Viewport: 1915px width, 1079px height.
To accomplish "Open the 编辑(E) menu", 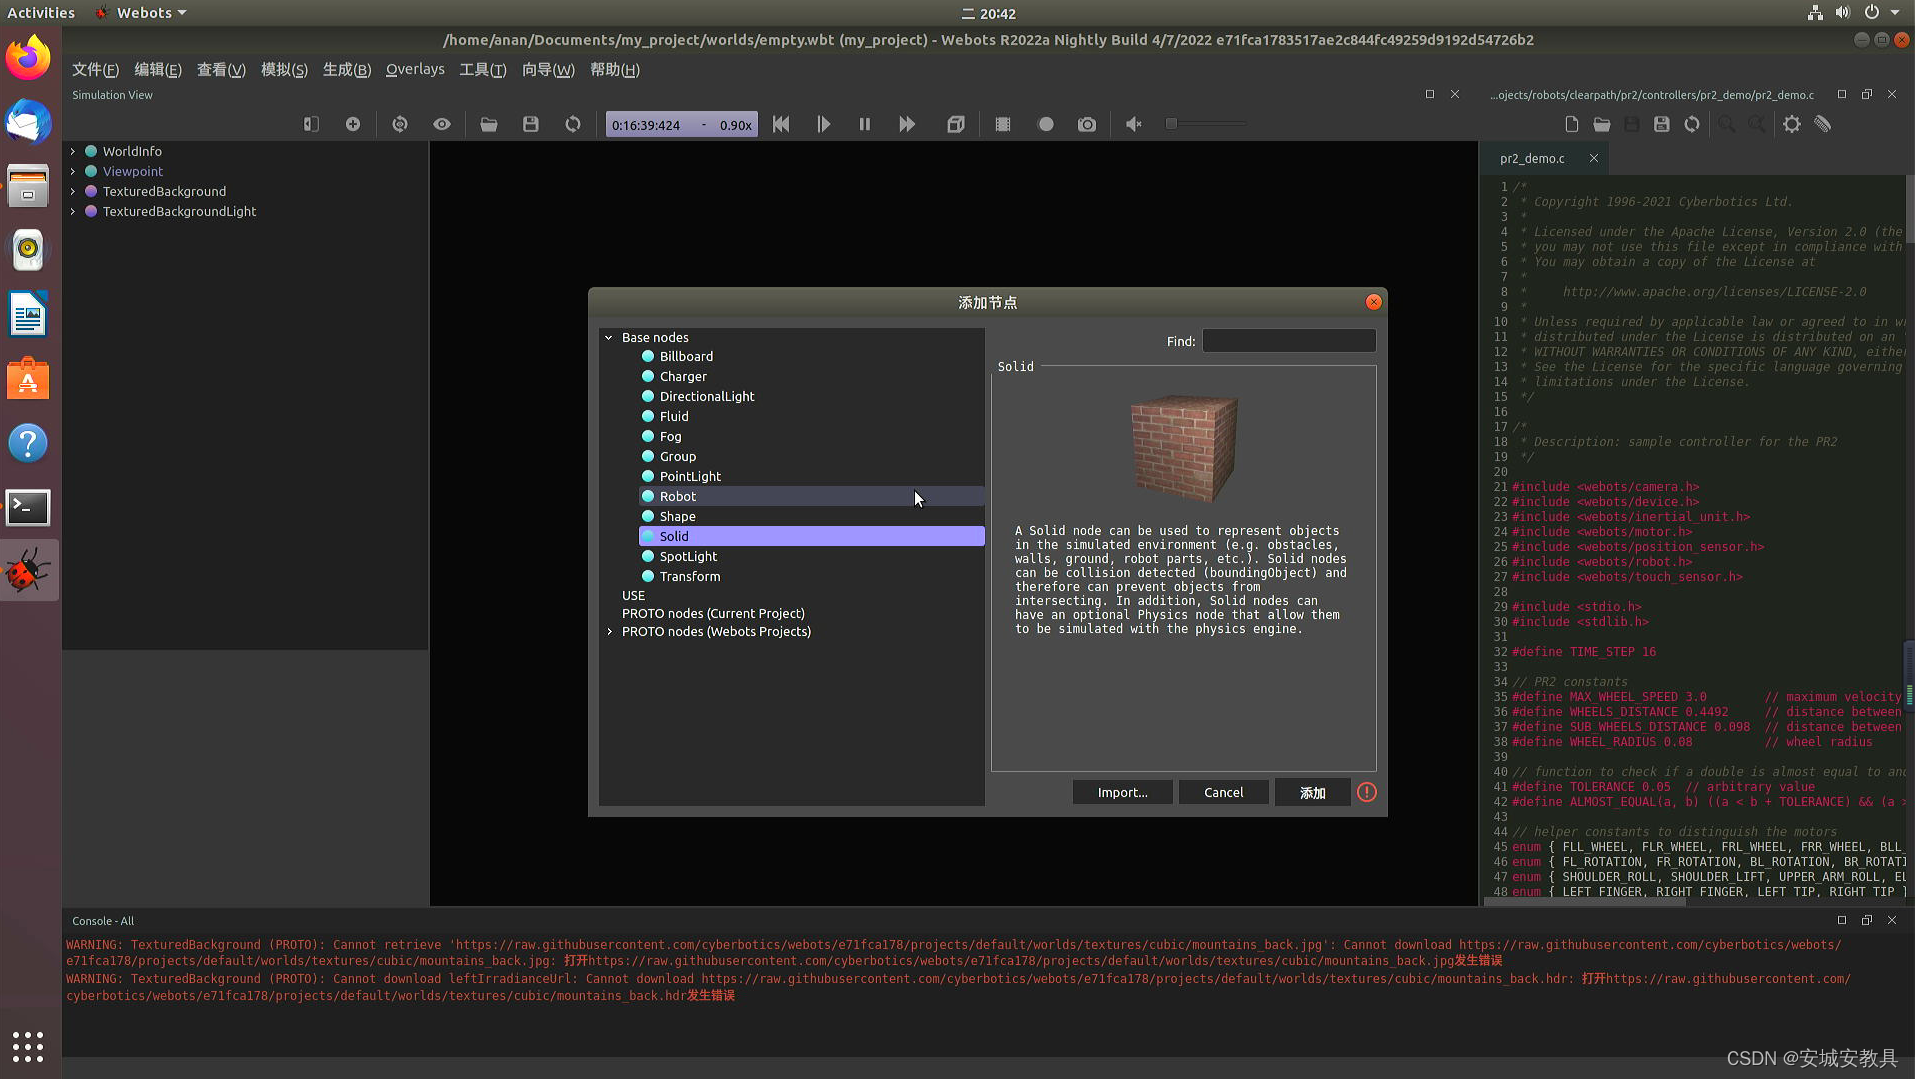I will click(x=158, y=69).
